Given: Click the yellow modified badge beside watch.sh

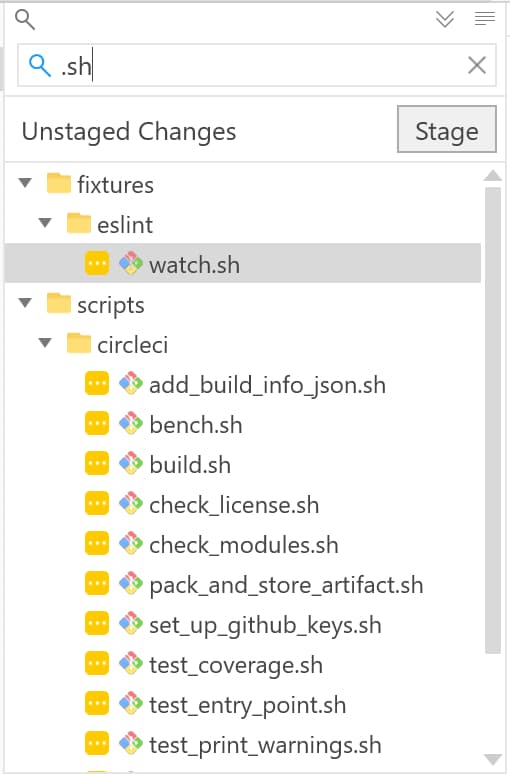Looking at the screenshot, I should pyautogui.click(x=97, y=264).
